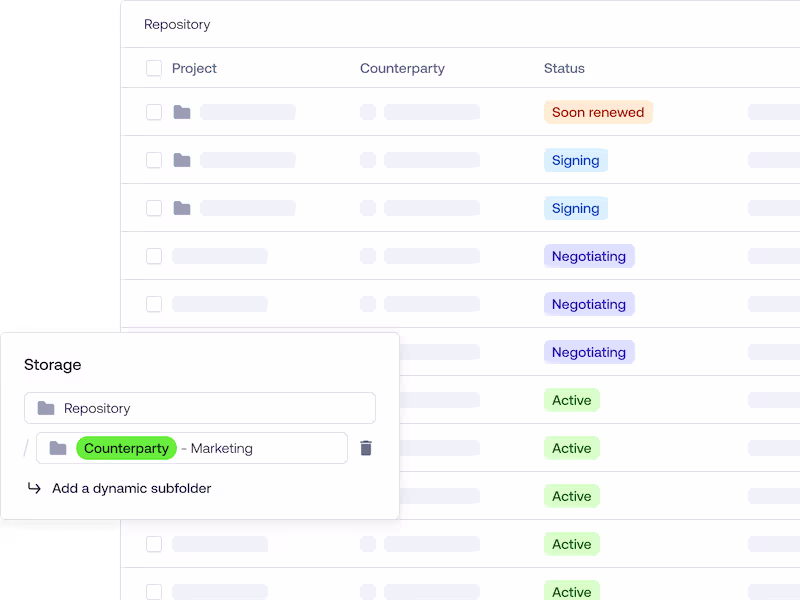Click the folder icon next to the Counterparty tag
The image size is (800, 600).
[x=57, y=448]
